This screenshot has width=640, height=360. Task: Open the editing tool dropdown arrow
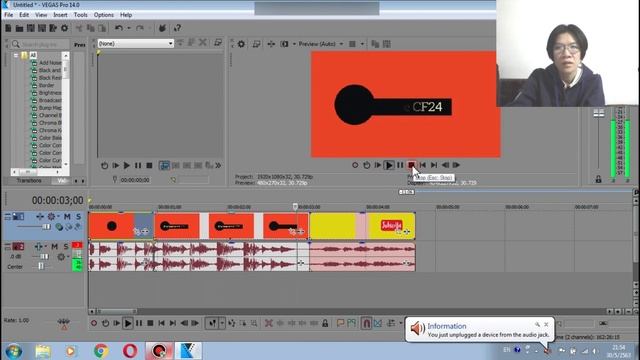click(x=222, y=323)
